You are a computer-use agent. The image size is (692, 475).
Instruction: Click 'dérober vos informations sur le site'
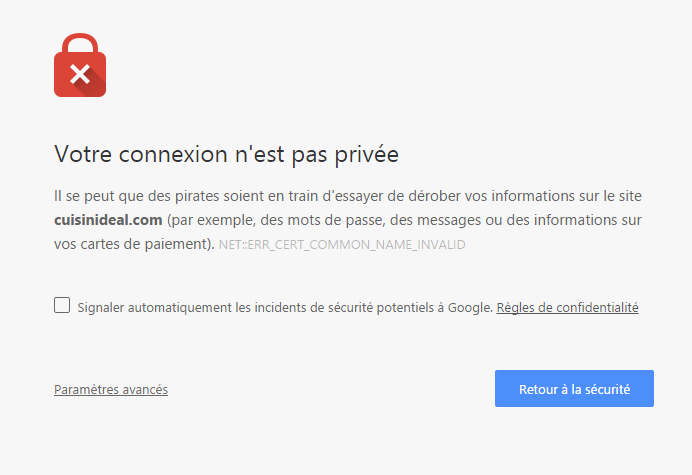click(525, 196)
